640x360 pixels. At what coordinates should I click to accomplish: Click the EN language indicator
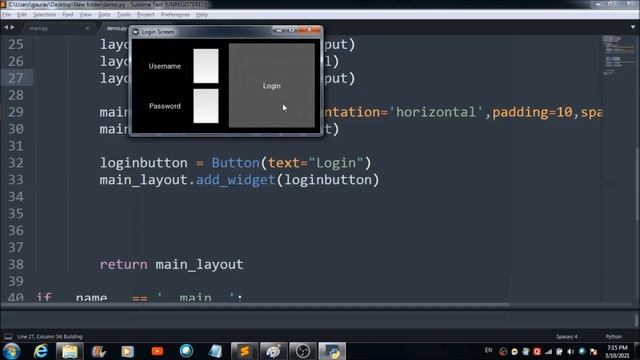(x=488, y=350)
